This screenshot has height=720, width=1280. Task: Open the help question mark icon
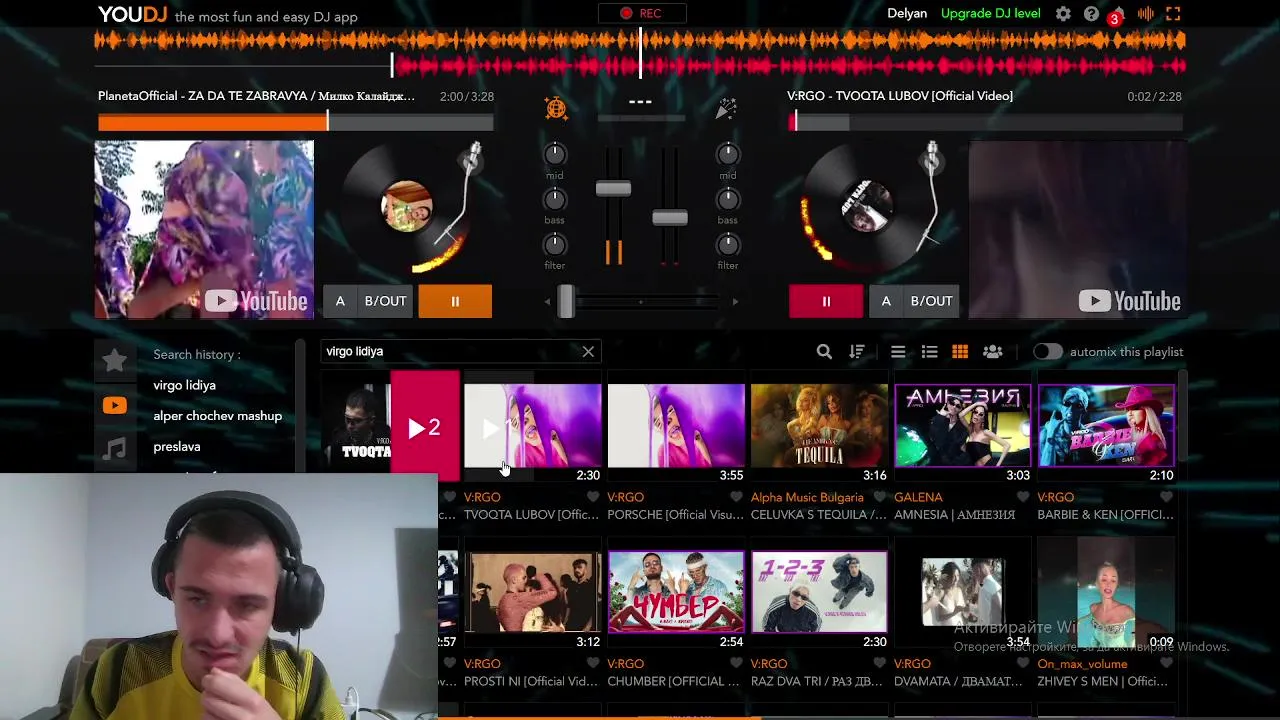click(x=1091, y=14)
